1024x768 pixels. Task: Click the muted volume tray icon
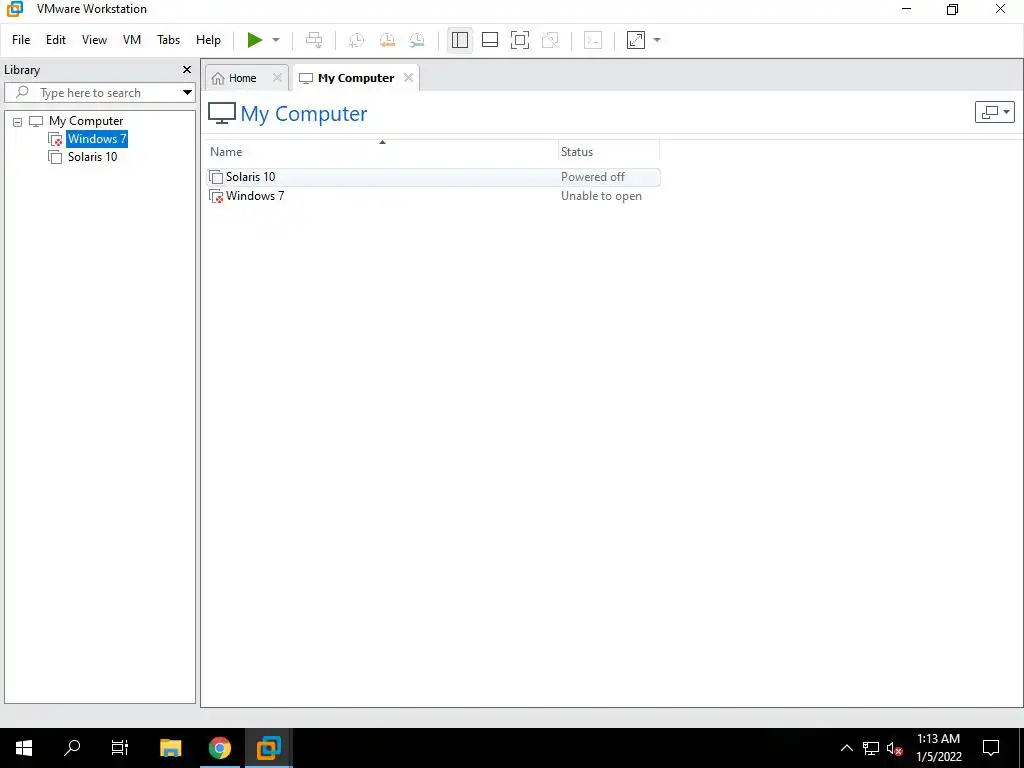click(895, 748)
